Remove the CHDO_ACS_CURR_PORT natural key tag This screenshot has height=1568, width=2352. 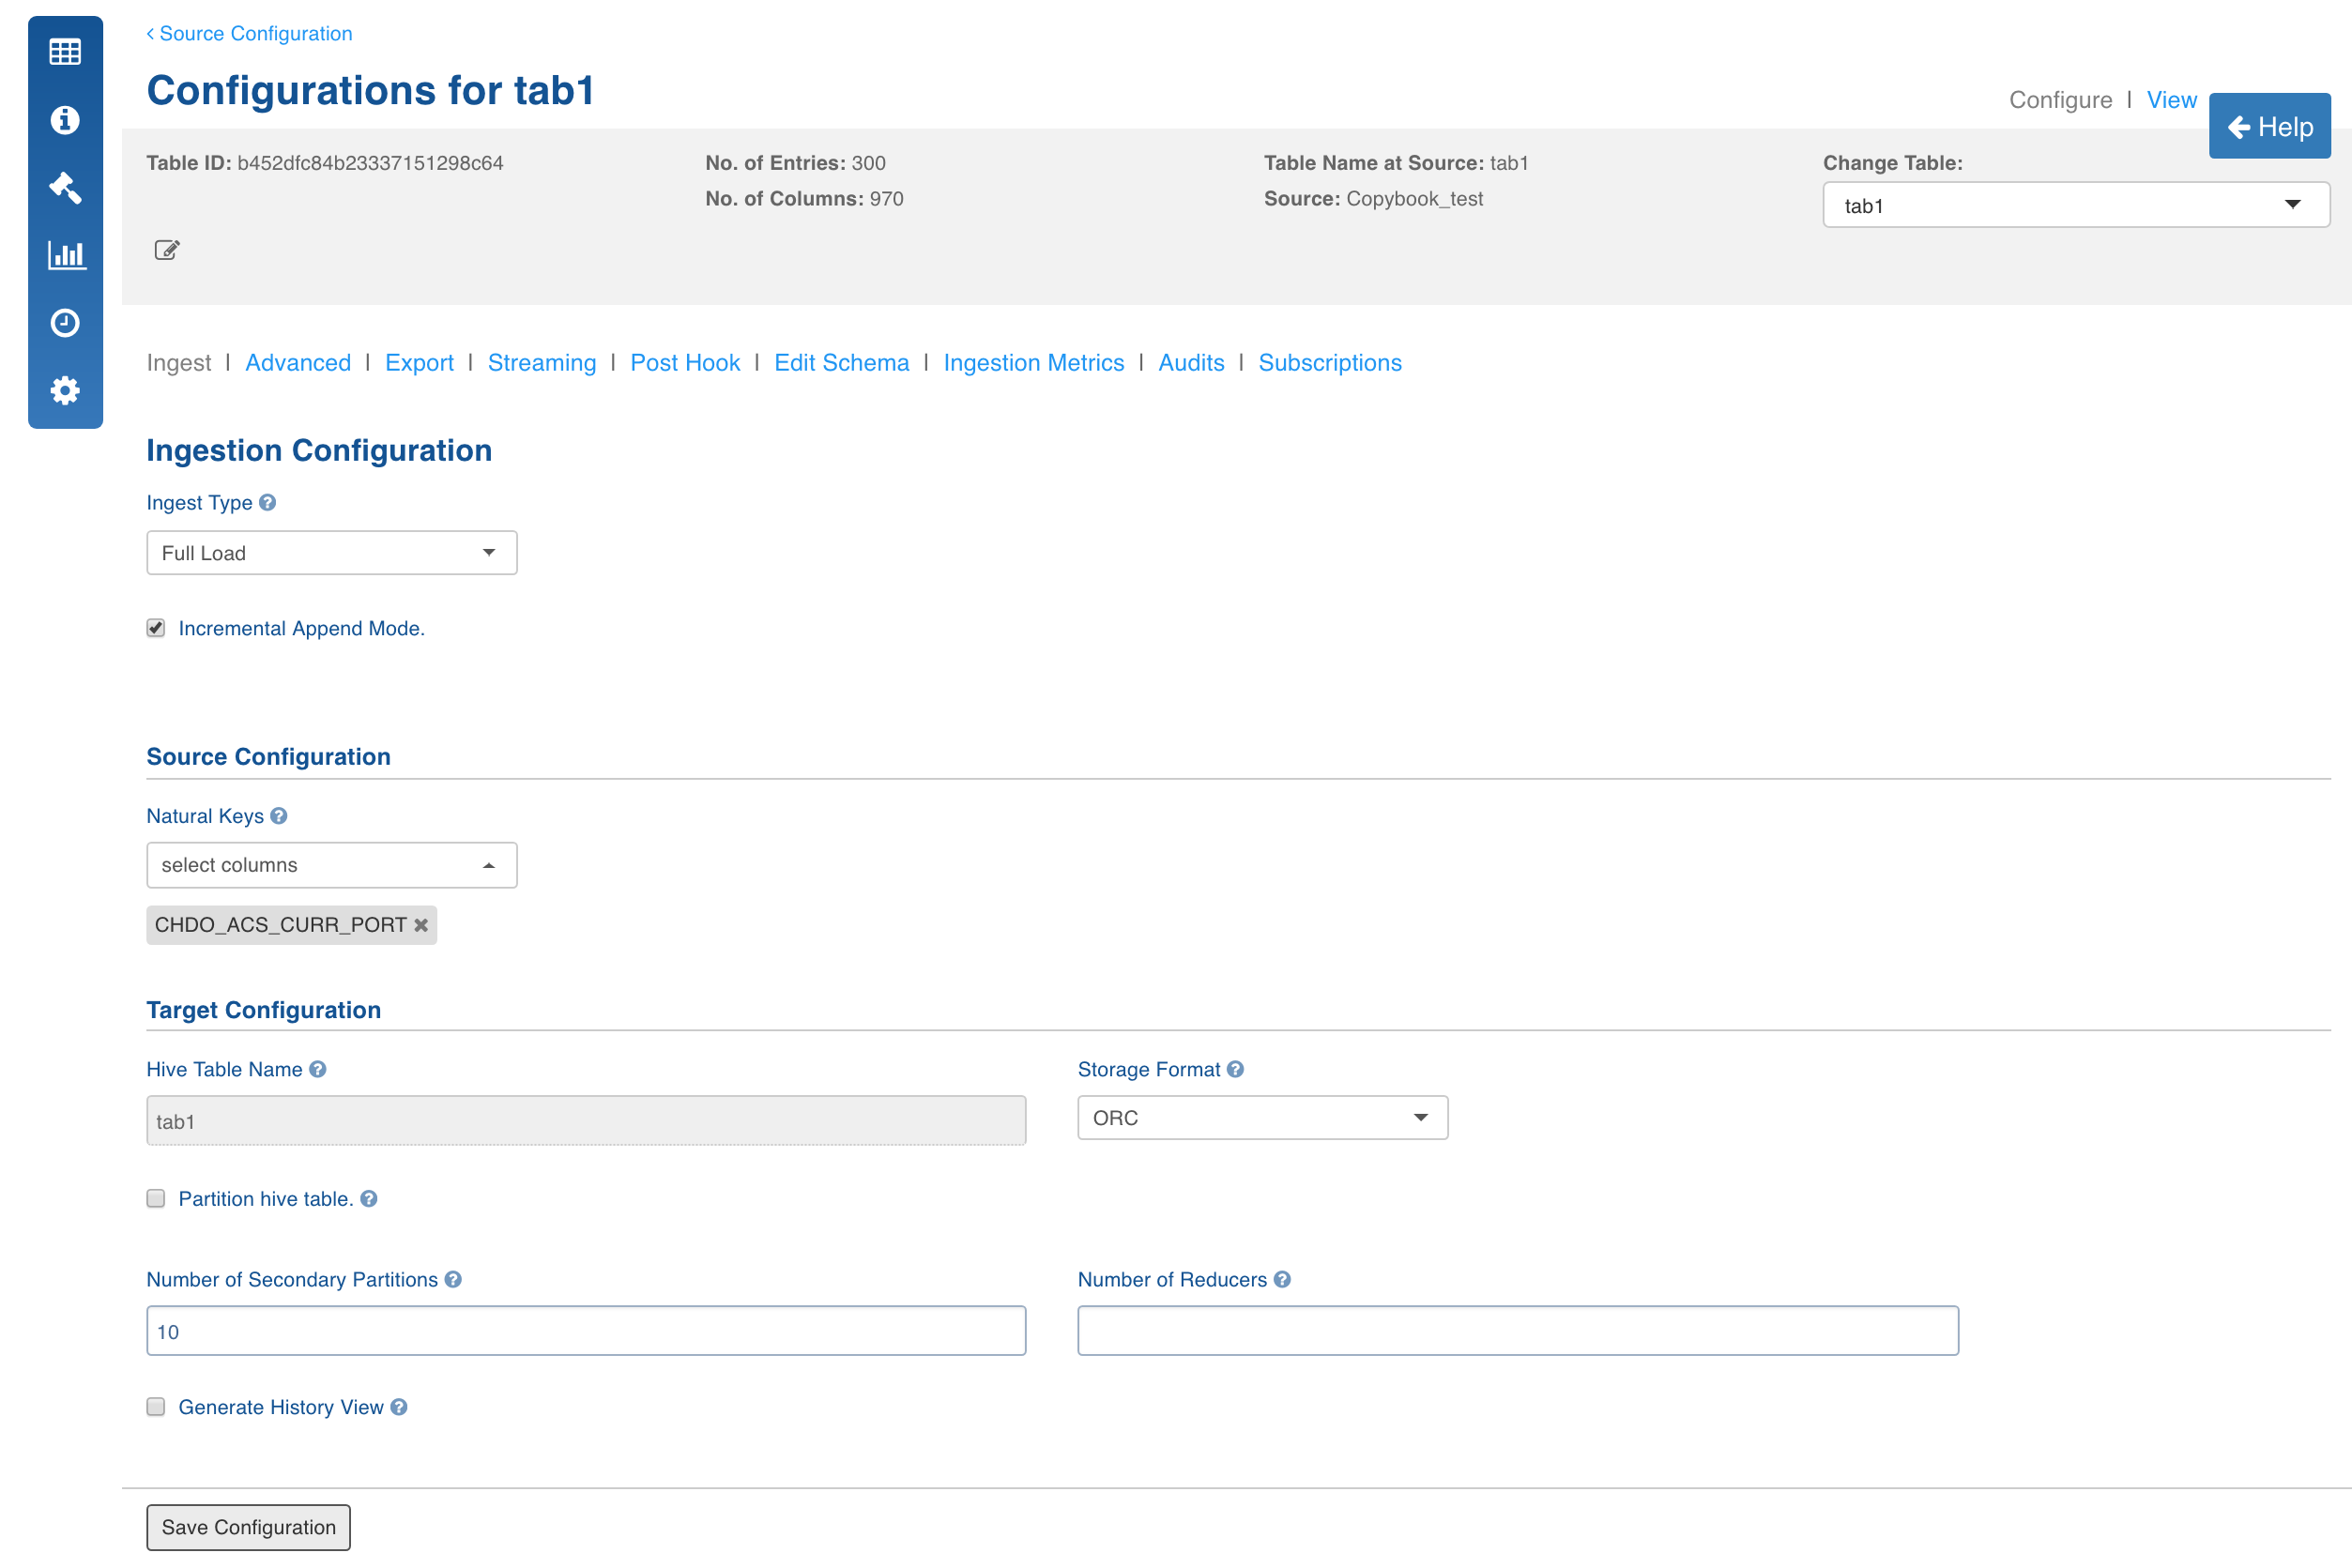(421, 925)
